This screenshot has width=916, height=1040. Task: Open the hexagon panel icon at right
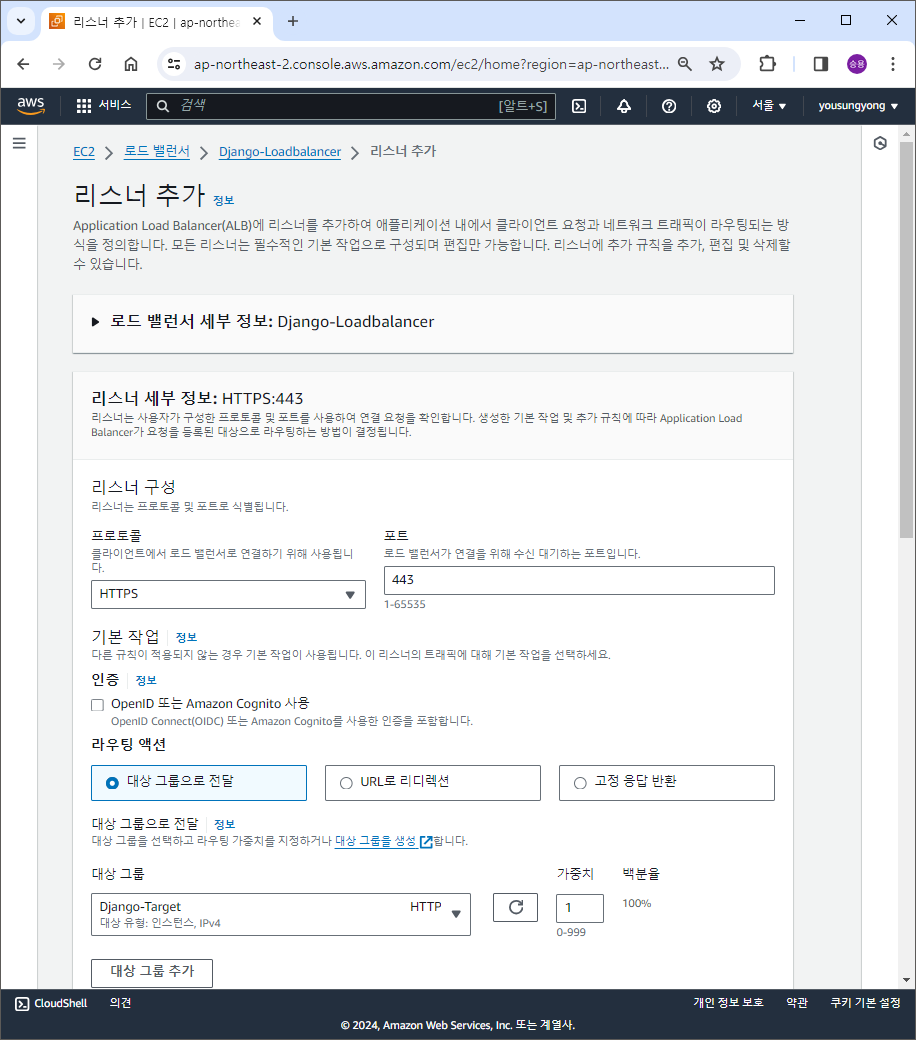click(880, 143)
